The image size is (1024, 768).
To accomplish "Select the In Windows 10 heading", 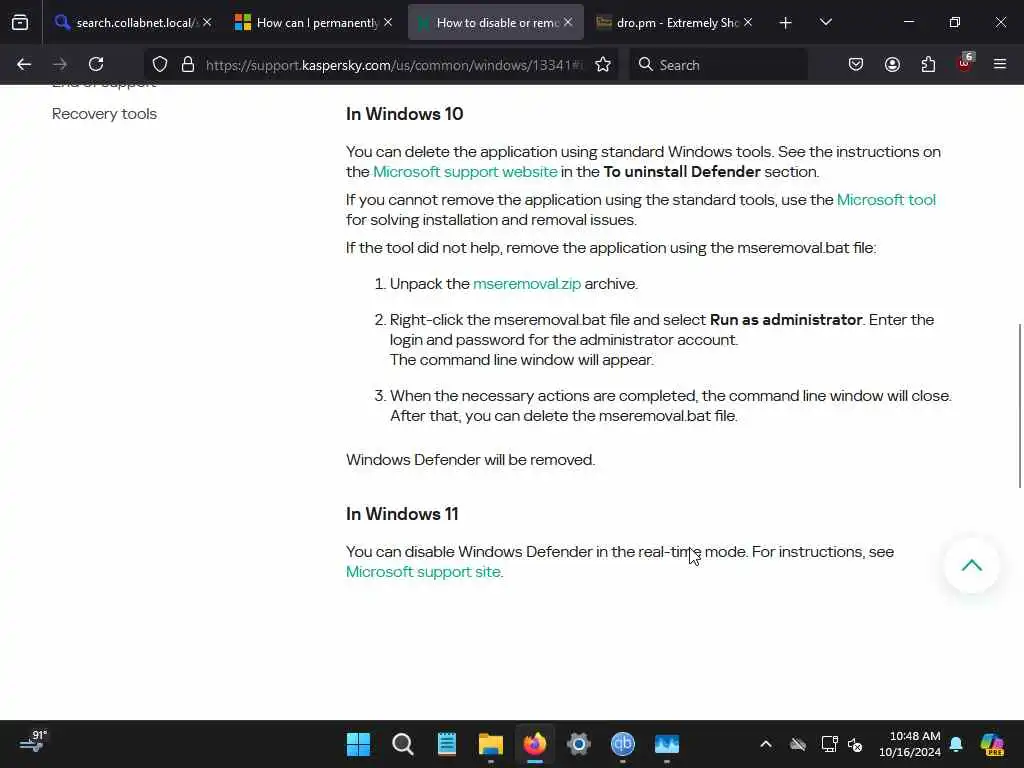I will coord(404,114).
